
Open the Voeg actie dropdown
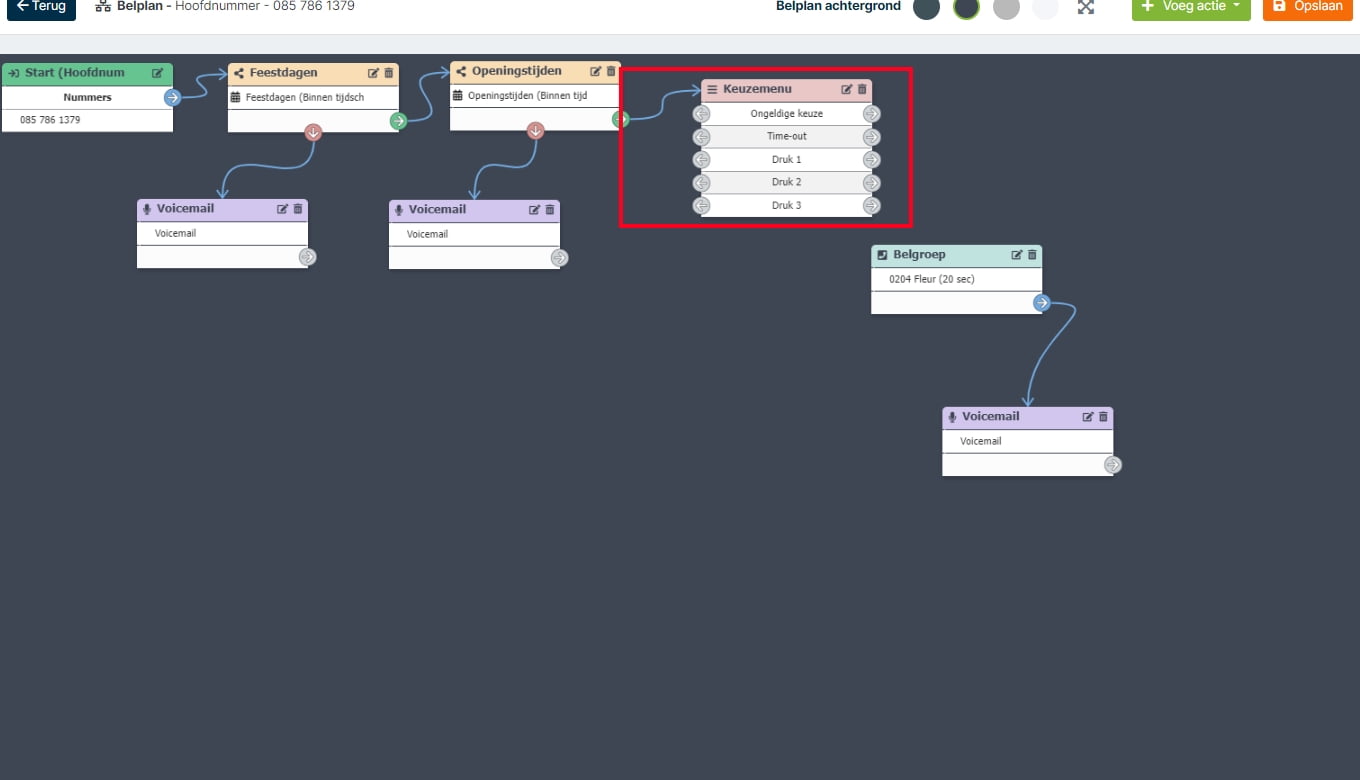coord(1191,7)
